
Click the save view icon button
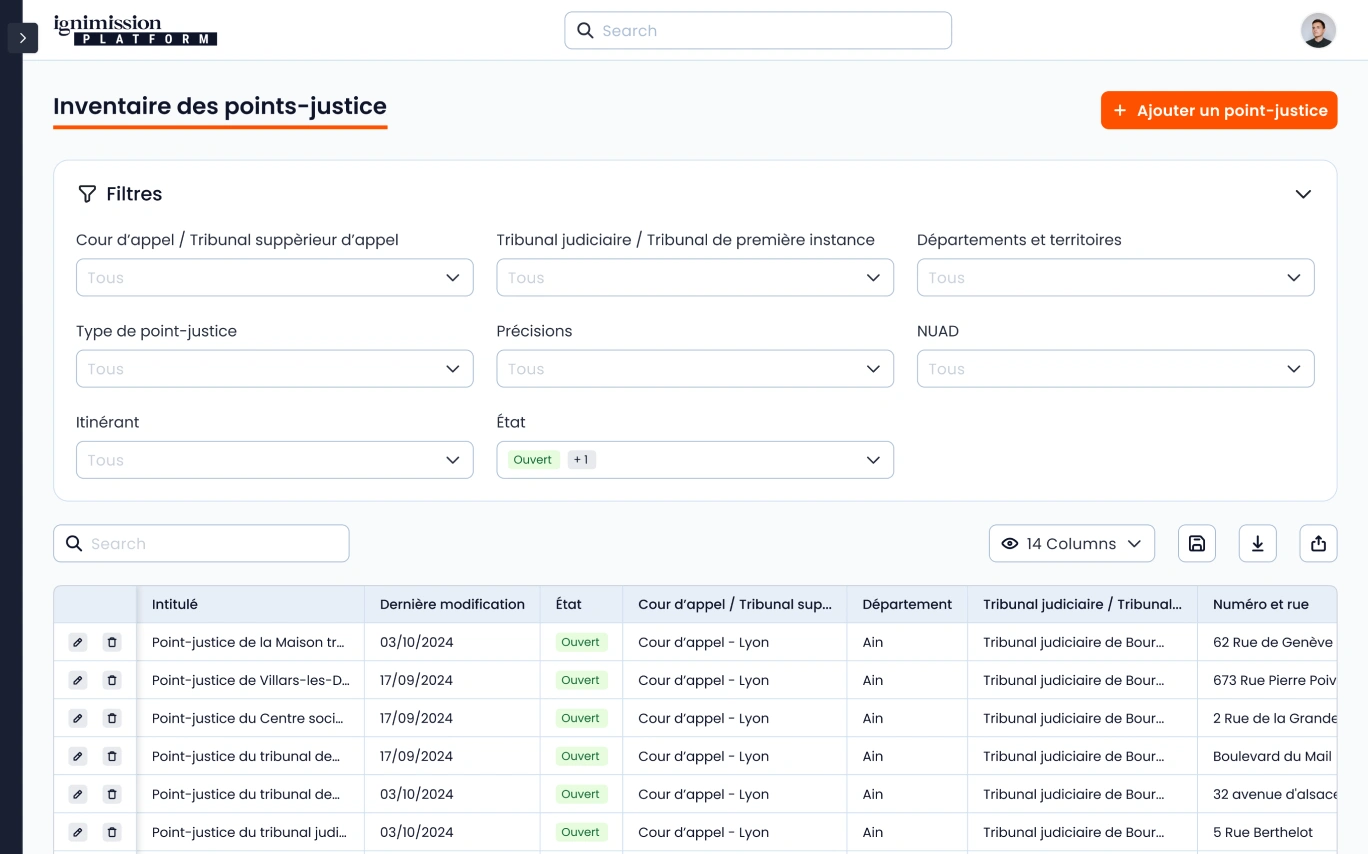[x=1196, y=543]
